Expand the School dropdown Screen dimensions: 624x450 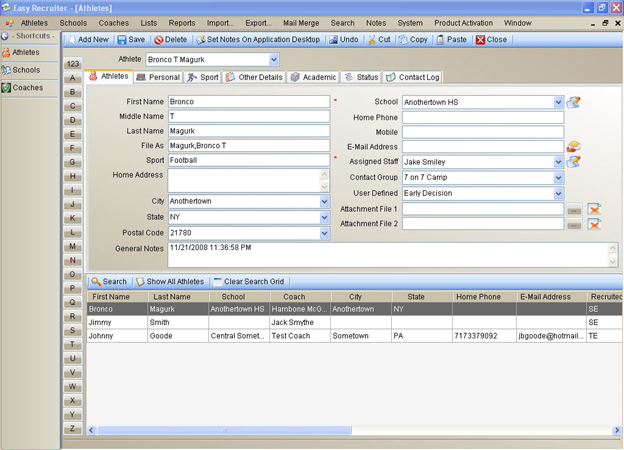pos(558,102)
